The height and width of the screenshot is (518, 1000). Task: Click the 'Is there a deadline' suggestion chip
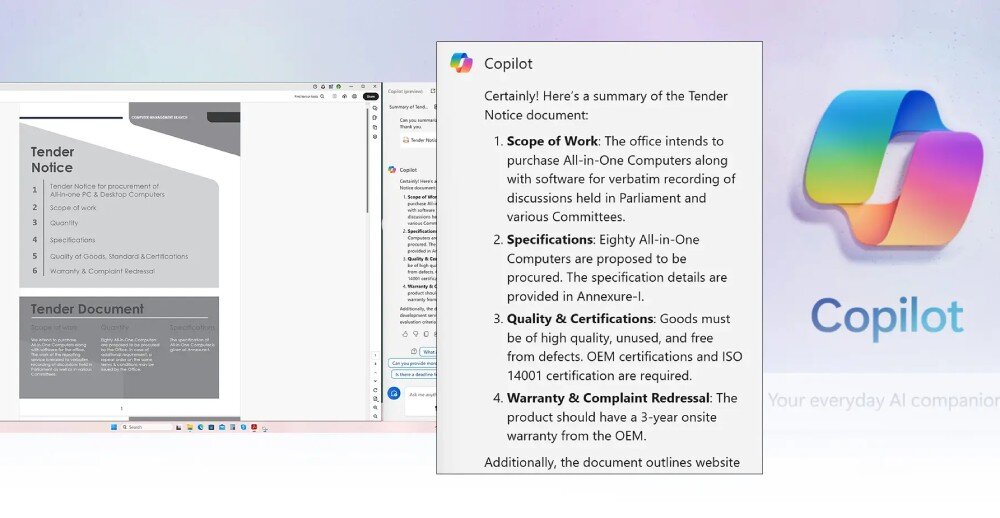click(x=415, y=374)
